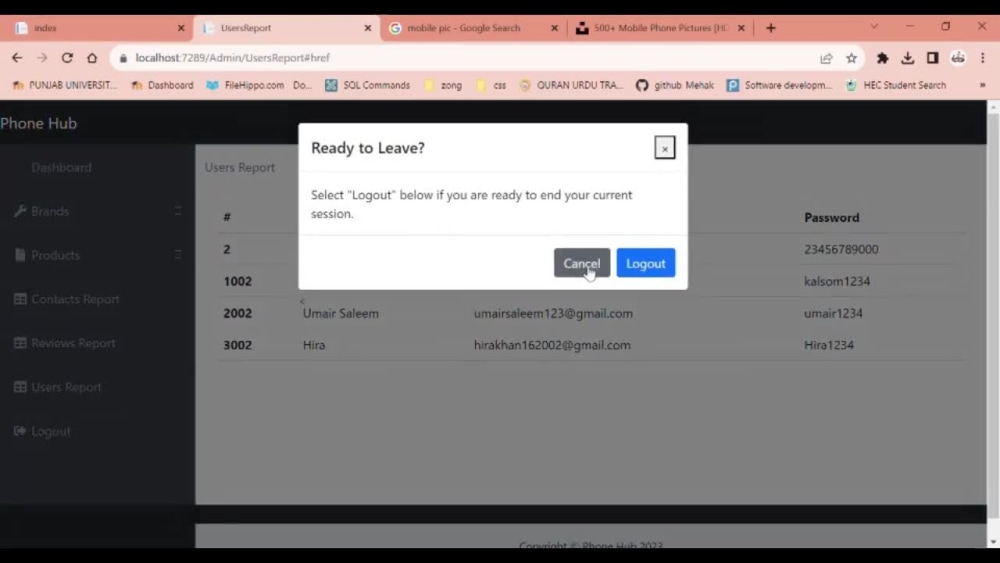Screen dimensions: 1000x563
Task: Close the 500+ Mobile Phone Pictures tab
Action: click(741, 28)
